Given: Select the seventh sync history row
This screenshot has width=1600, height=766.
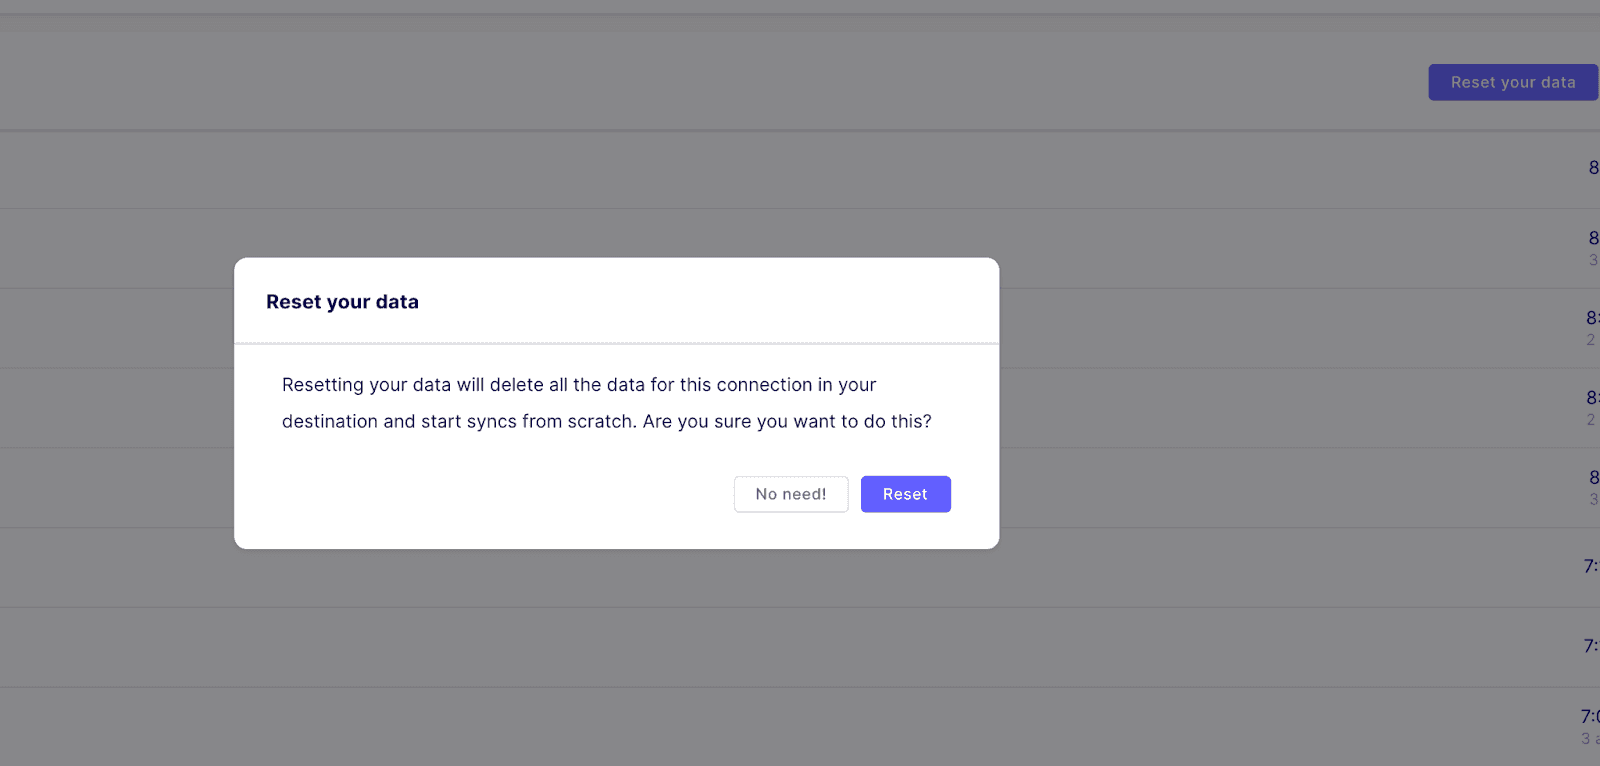Looking at the screenshot, I should click(x=800, y=647).
